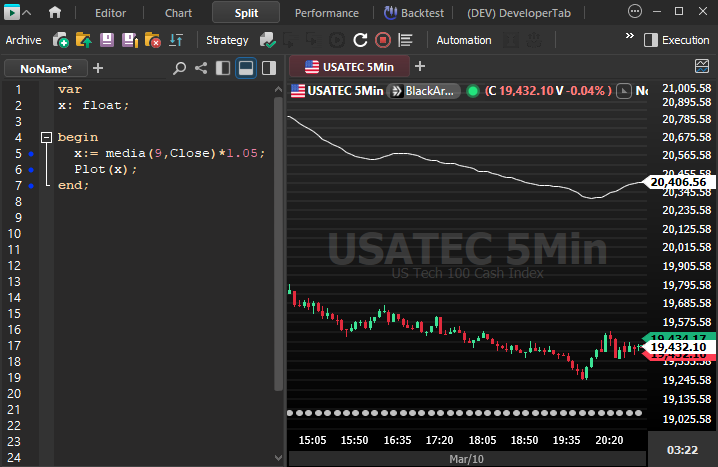This screenshot has height=467, width=718.
Task: Open a strategy from the folder icon
Action: click(84, 40)
